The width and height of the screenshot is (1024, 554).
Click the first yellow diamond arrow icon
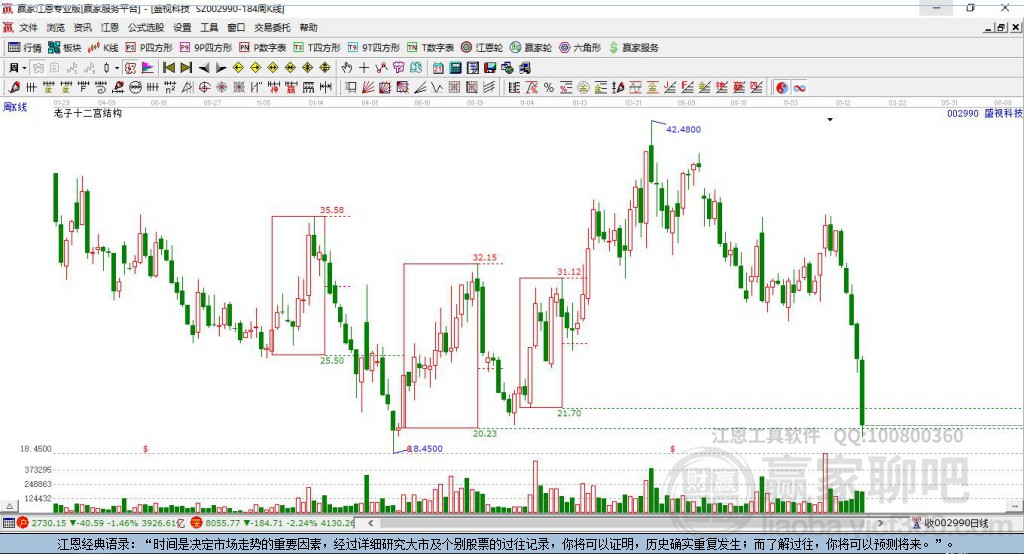pyautogui.click(x=238, y=68)
